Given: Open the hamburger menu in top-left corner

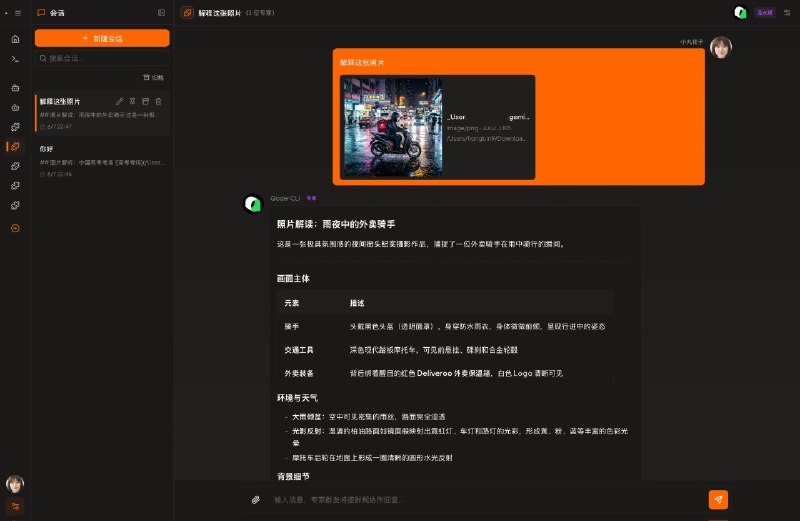Looking at the screenshot, I should click(18, 13).
